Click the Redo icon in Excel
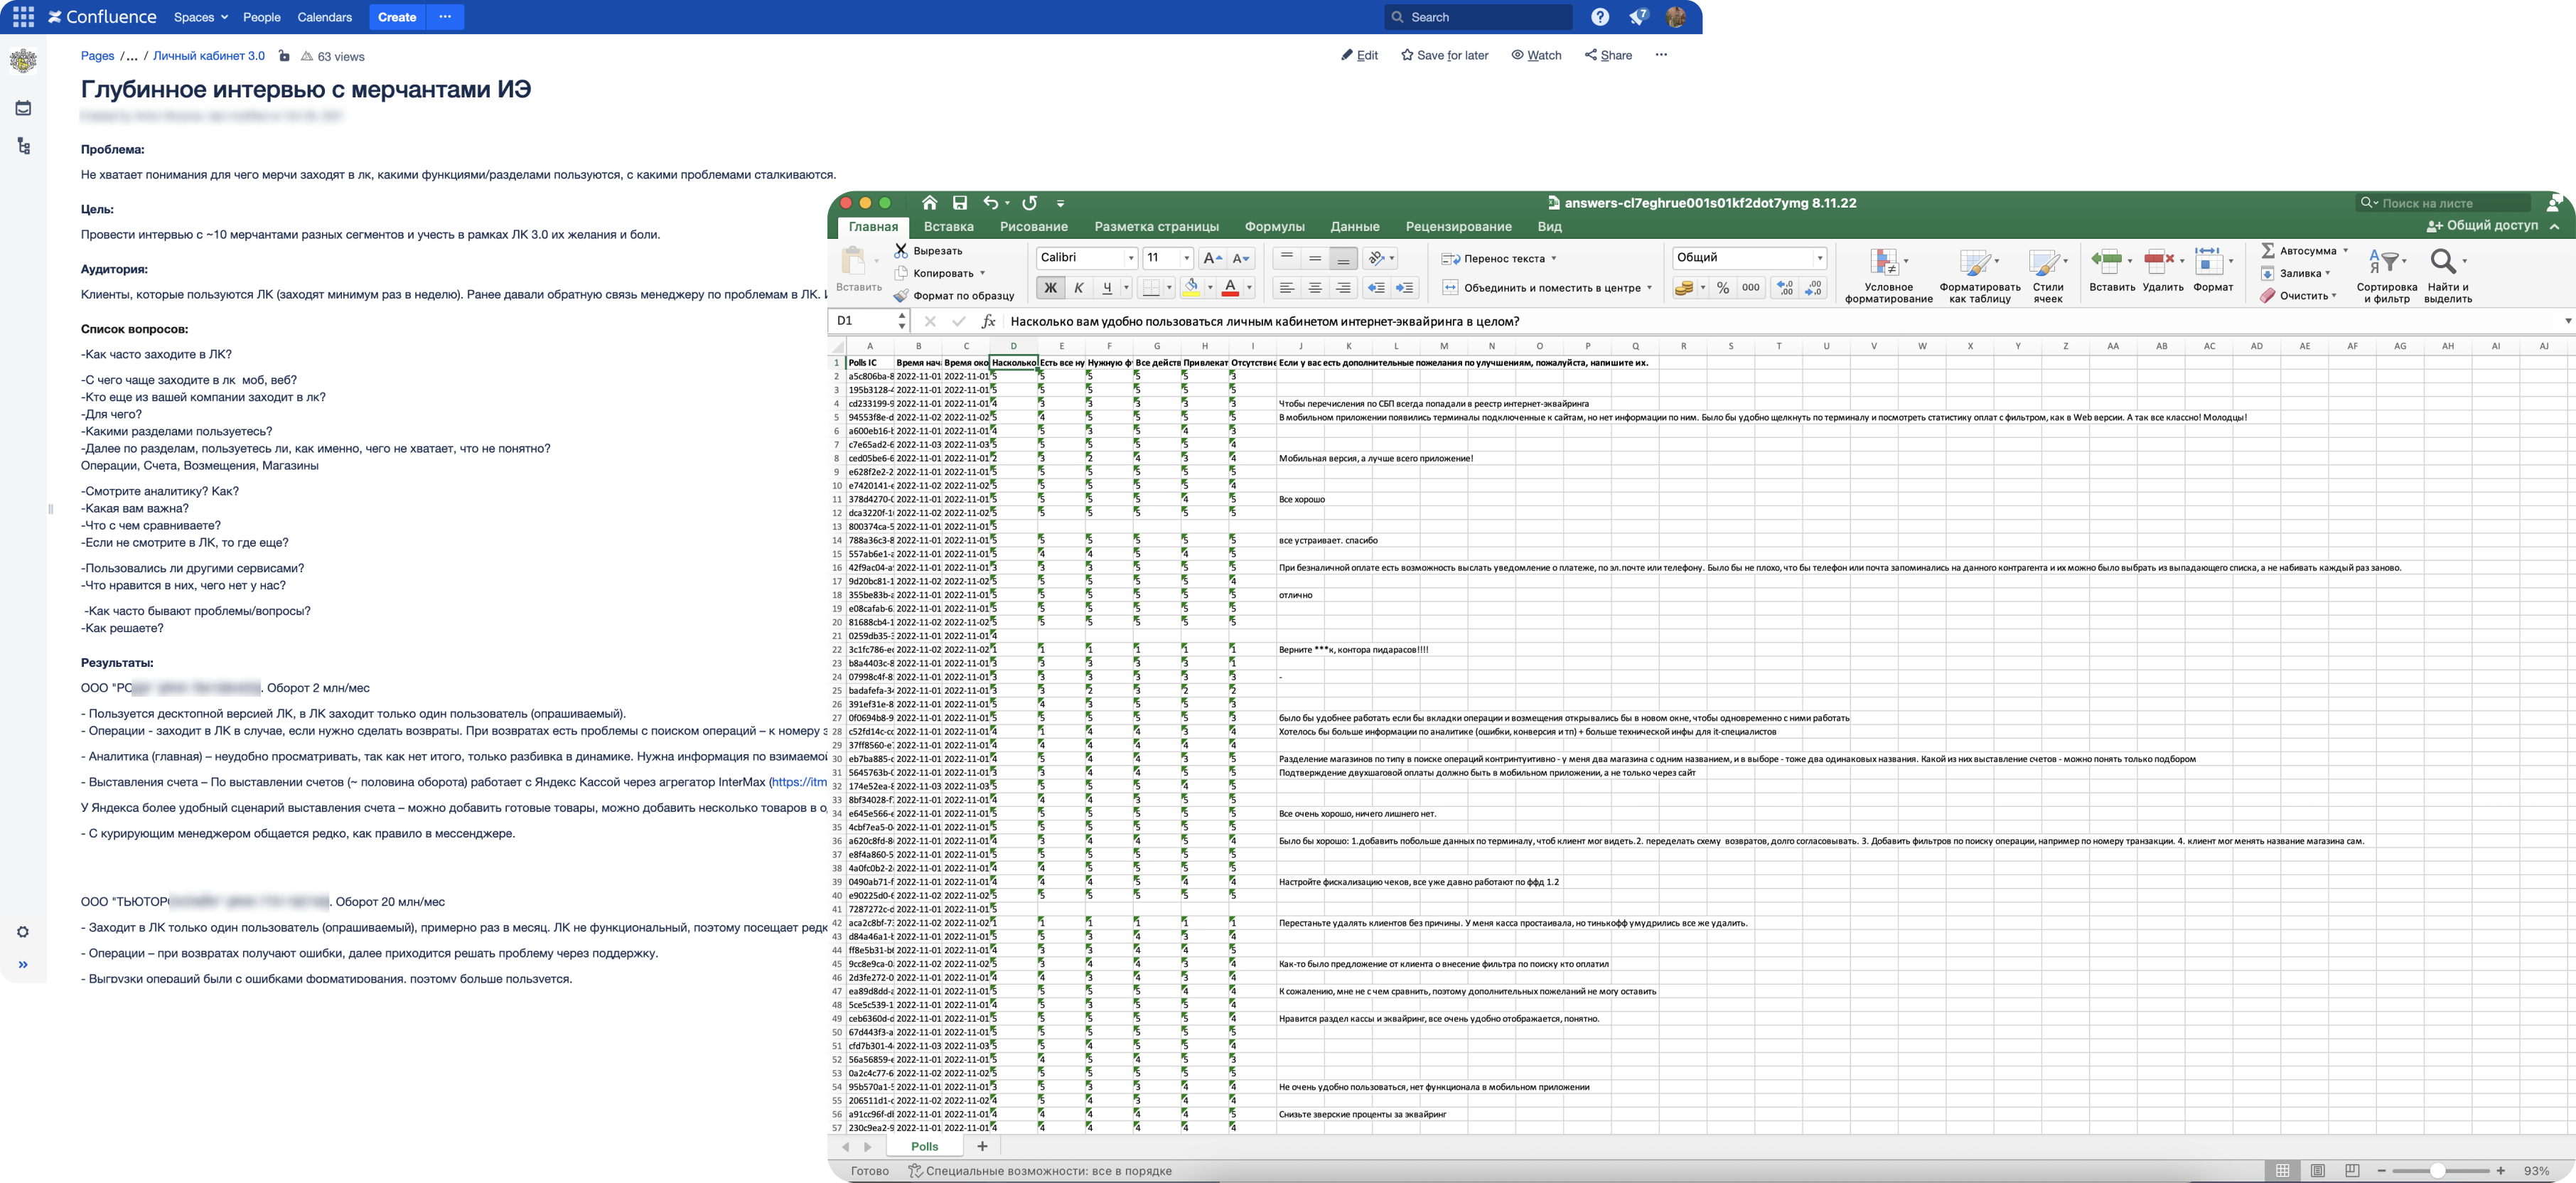2576x1183 pixels. pos(1030,203)
